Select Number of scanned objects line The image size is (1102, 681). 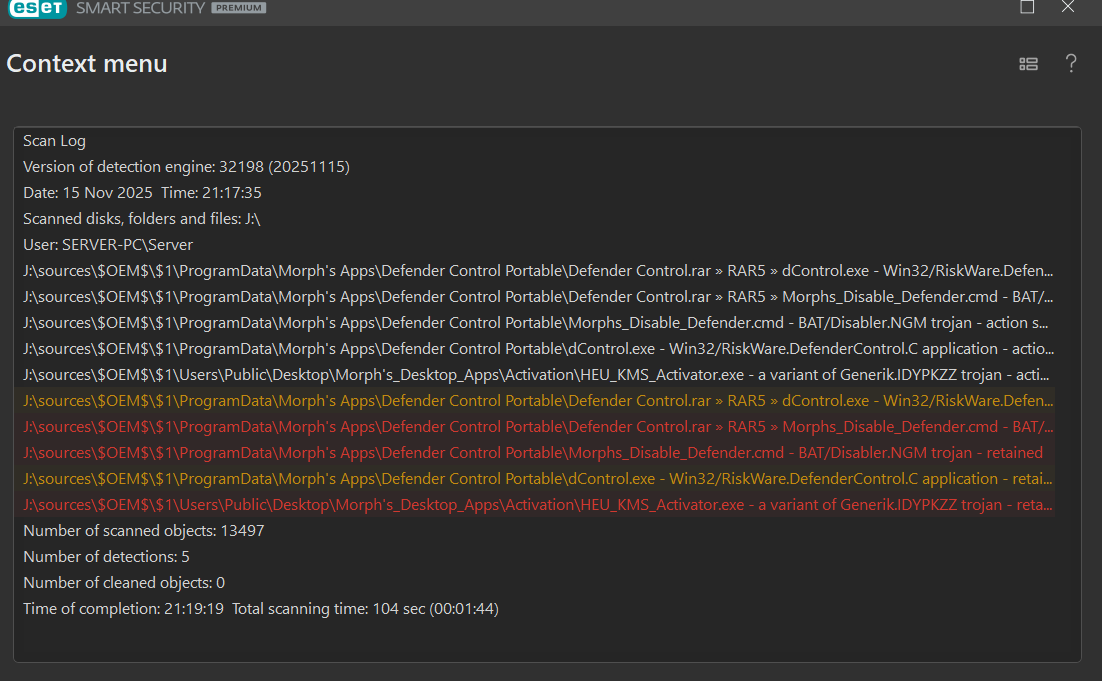tap(143, 530)
